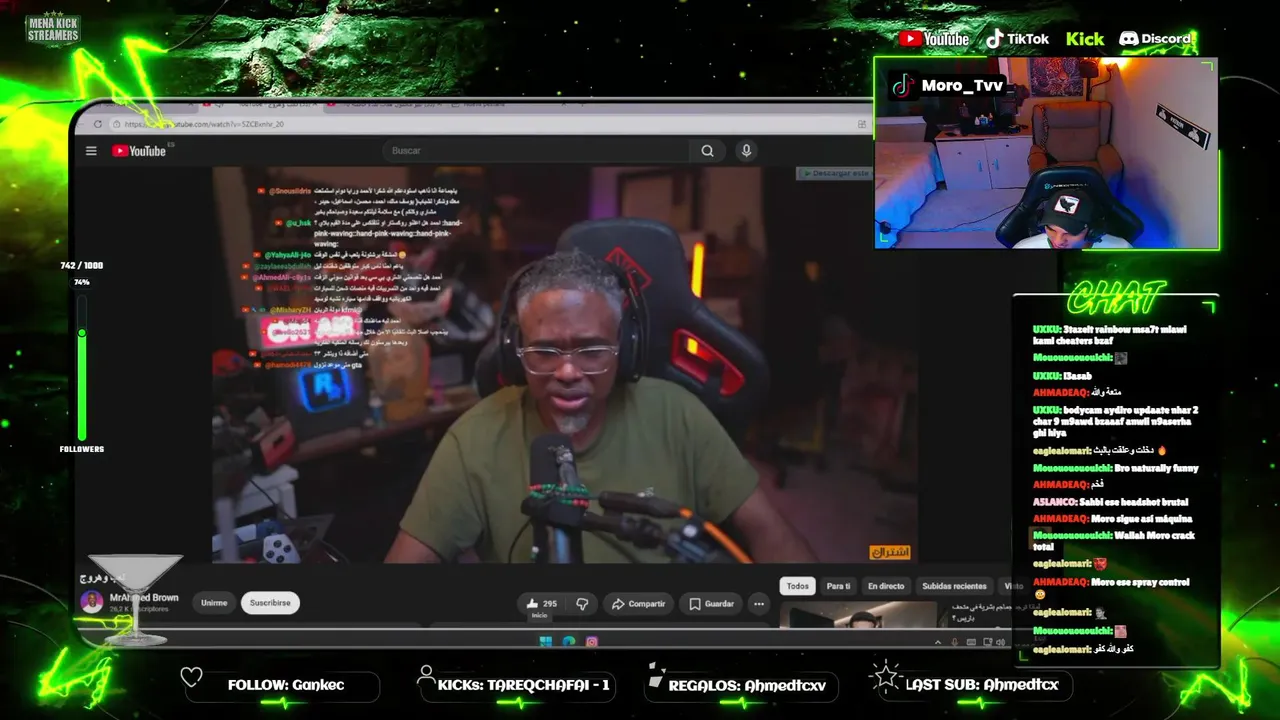1280x720 pixels.
Task: Click the magnifying glass search button
Action: click(707, 151)
